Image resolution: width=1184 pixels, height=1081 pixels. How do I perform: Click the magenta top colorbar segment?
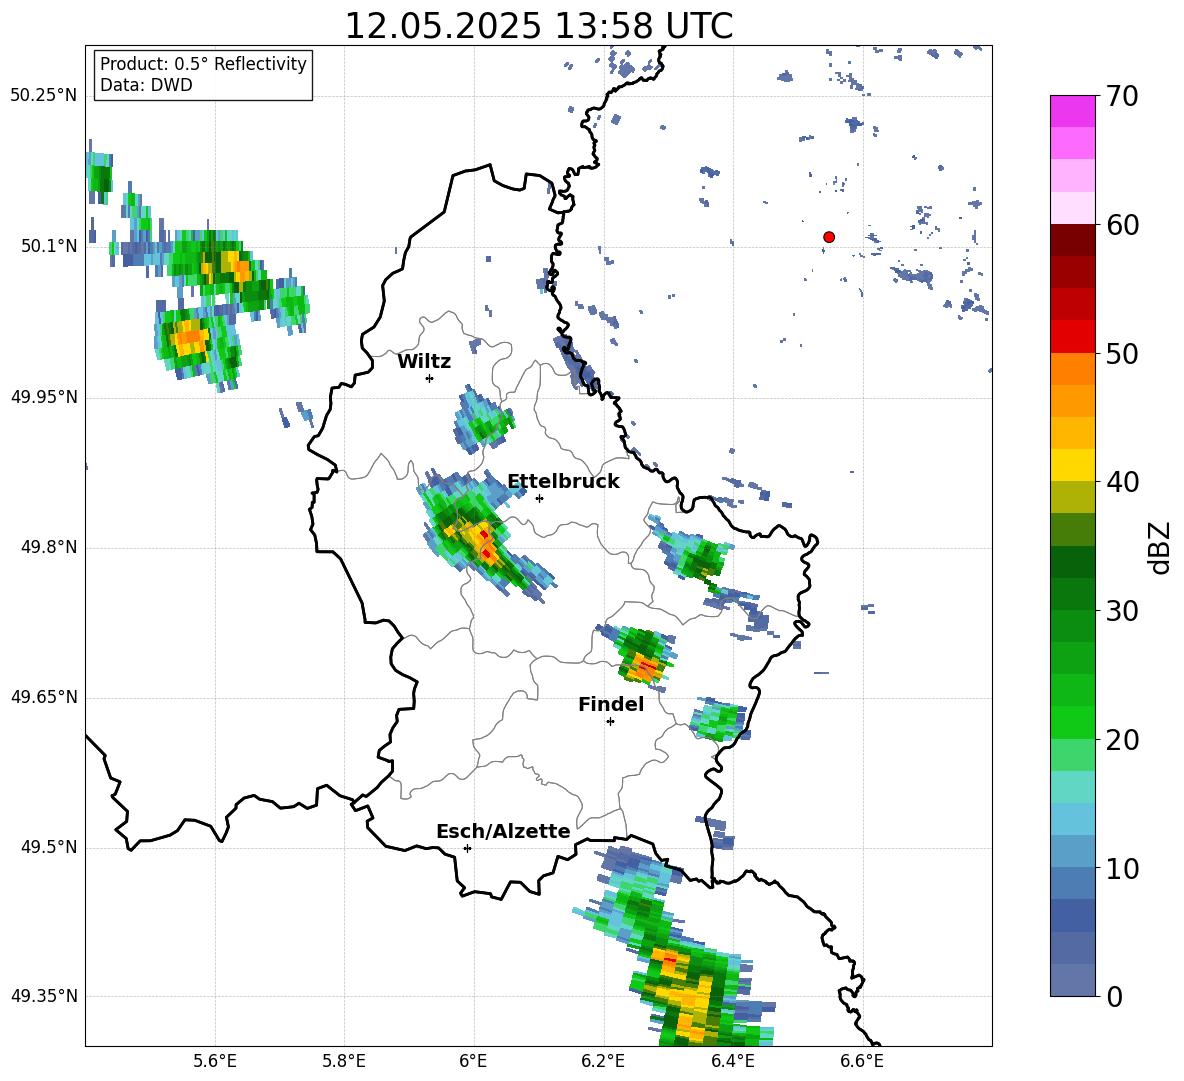1072,111
